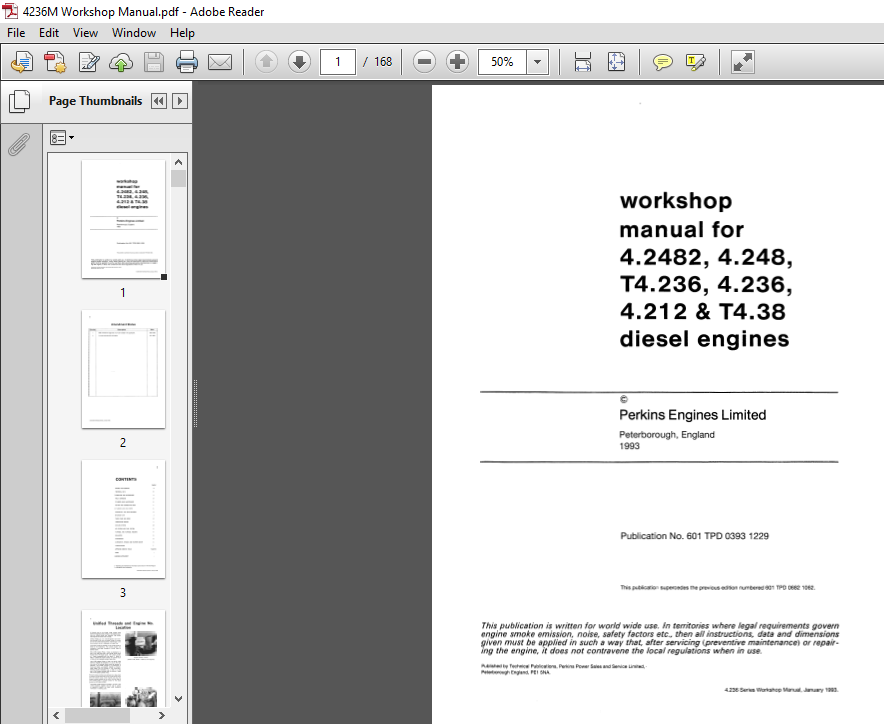Click the total pages '168' text
Image resolution: width=884 pixels, height=724 pixels.
point(383,62)
